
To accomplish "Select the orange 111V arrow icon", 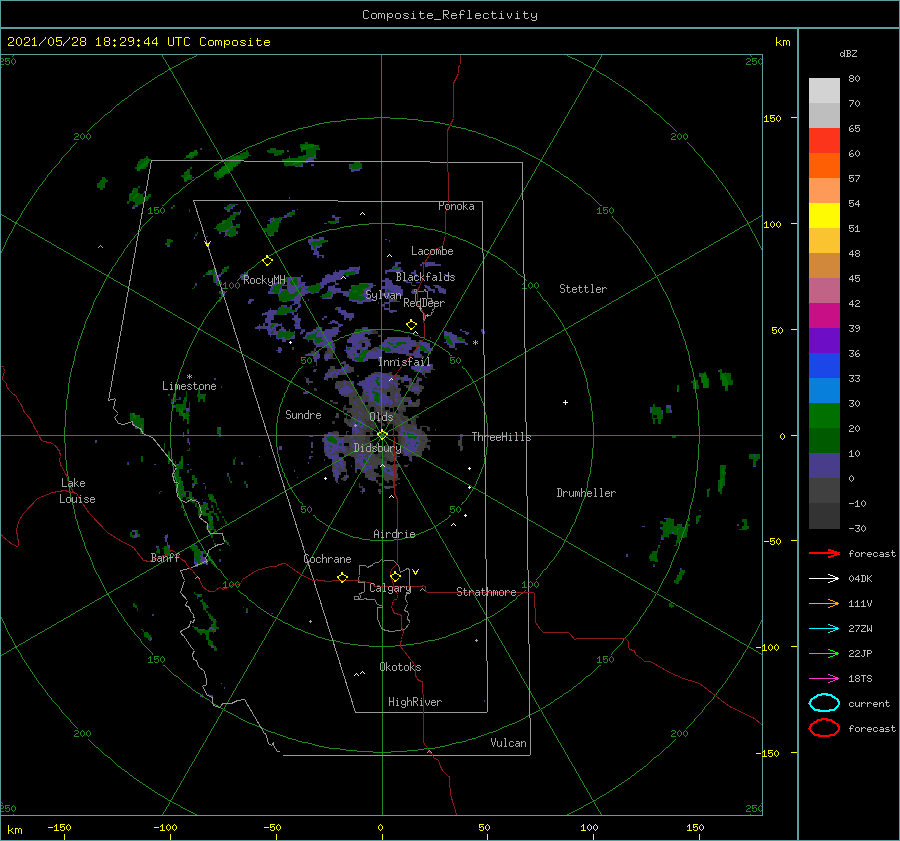I will click(x=824, y=603).
